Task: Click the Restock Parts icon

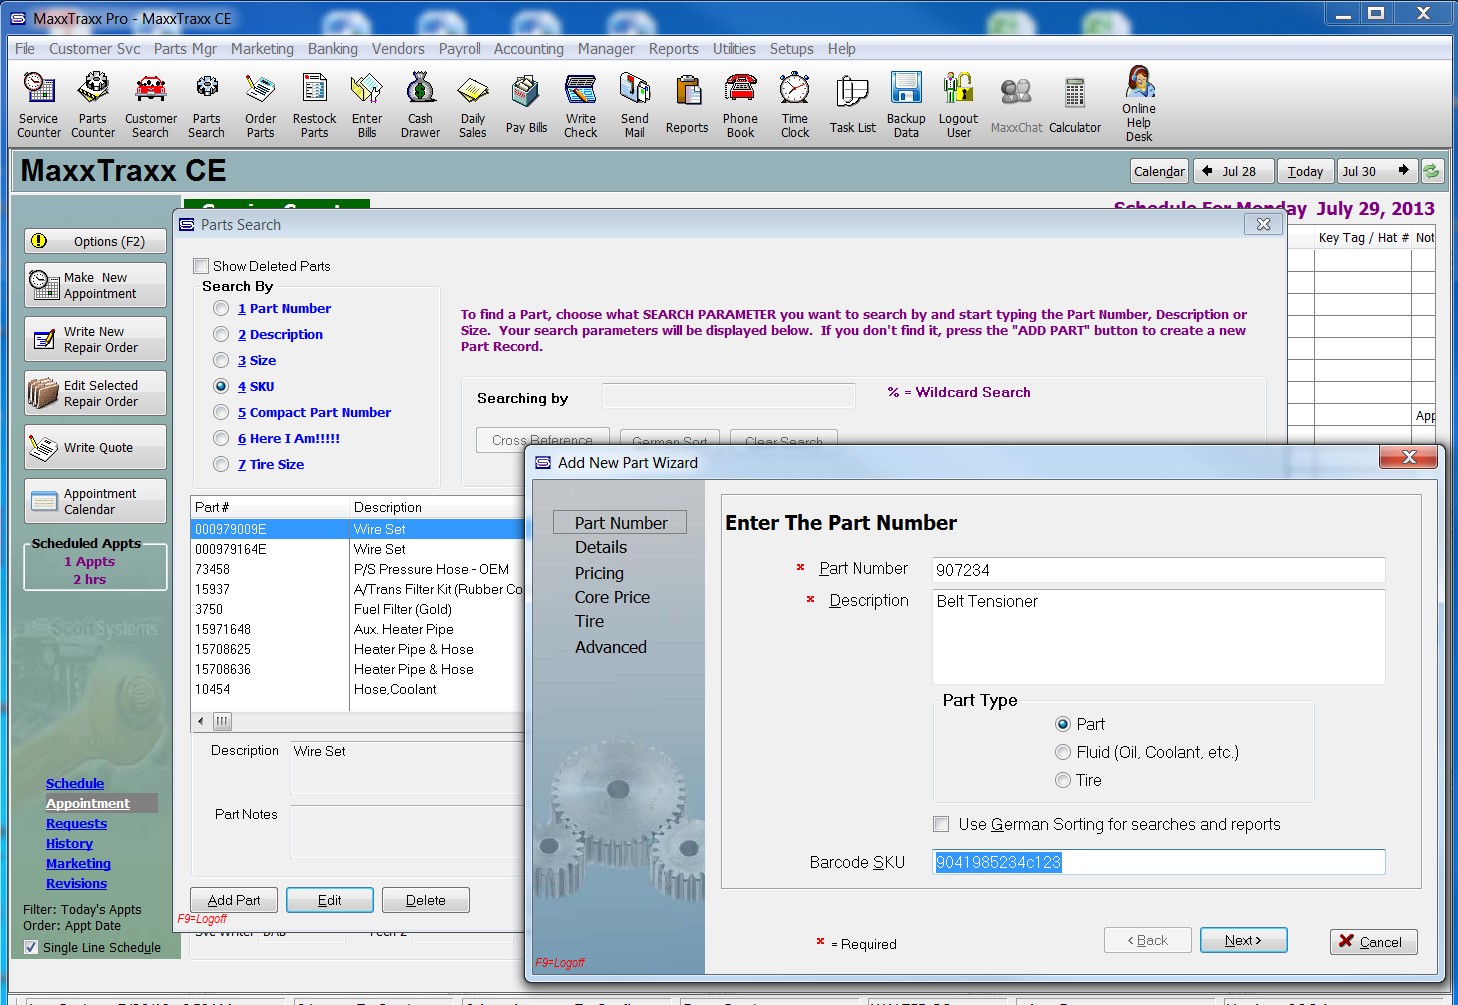Action: (x=315, y=105)
